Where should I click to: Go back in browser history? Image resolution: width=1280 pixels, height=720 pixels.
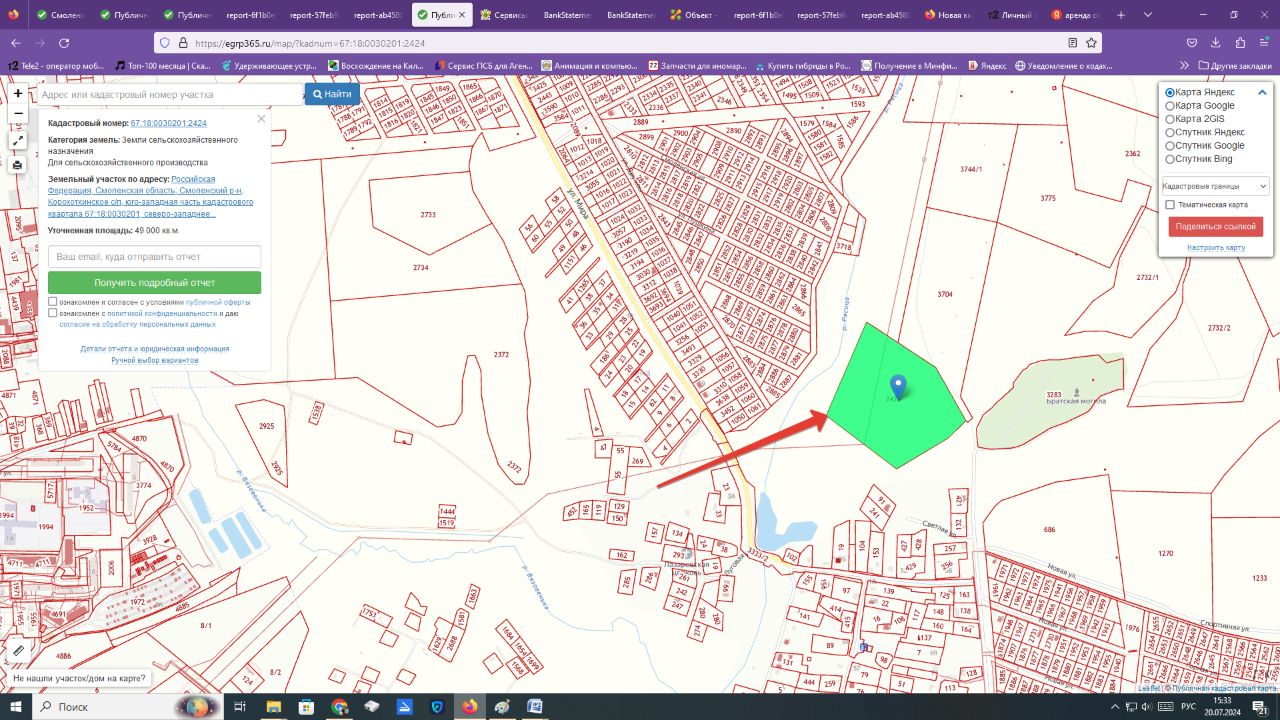(16, 43)
